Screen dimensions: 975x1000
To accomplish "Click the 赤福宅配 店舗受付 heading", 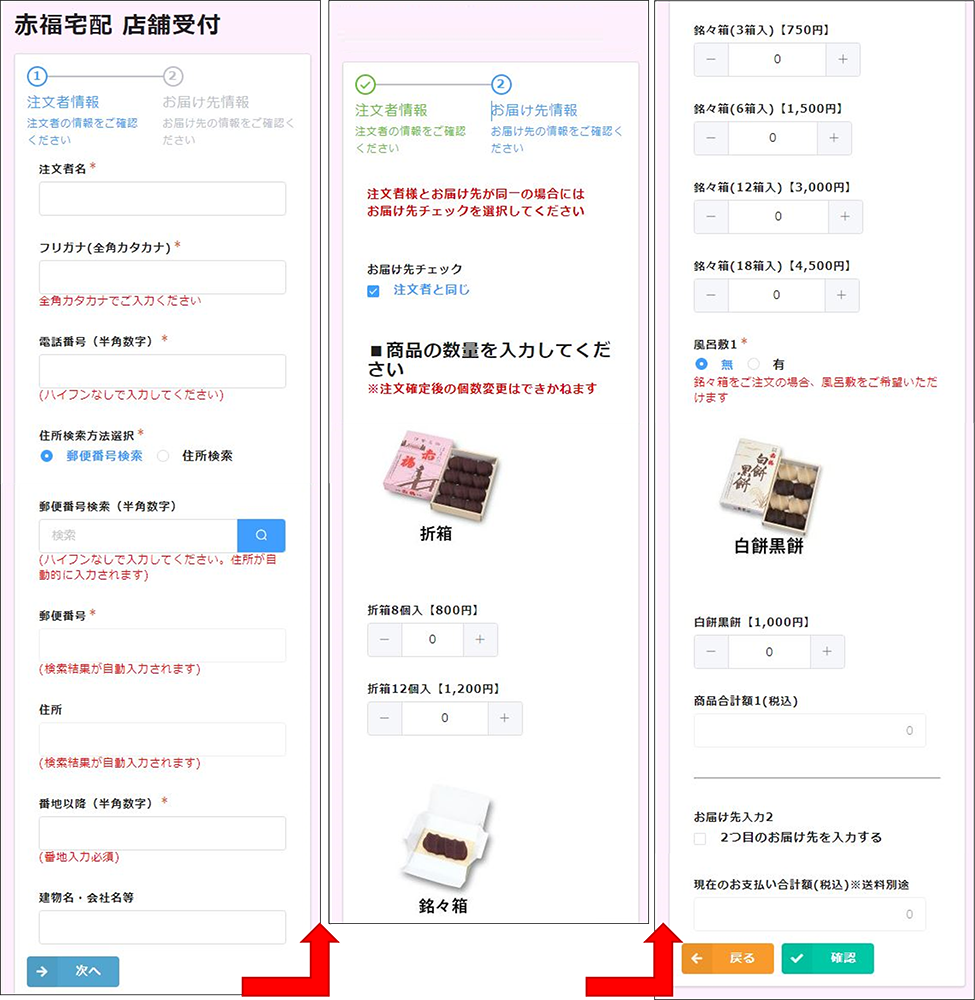I will pos(117,25).
